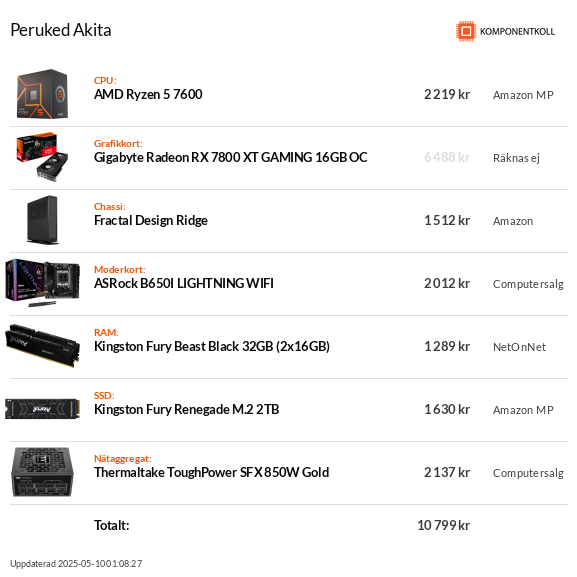
Task: Select the Kingston Fury Beast RAM image
Action: click(42, 346)
